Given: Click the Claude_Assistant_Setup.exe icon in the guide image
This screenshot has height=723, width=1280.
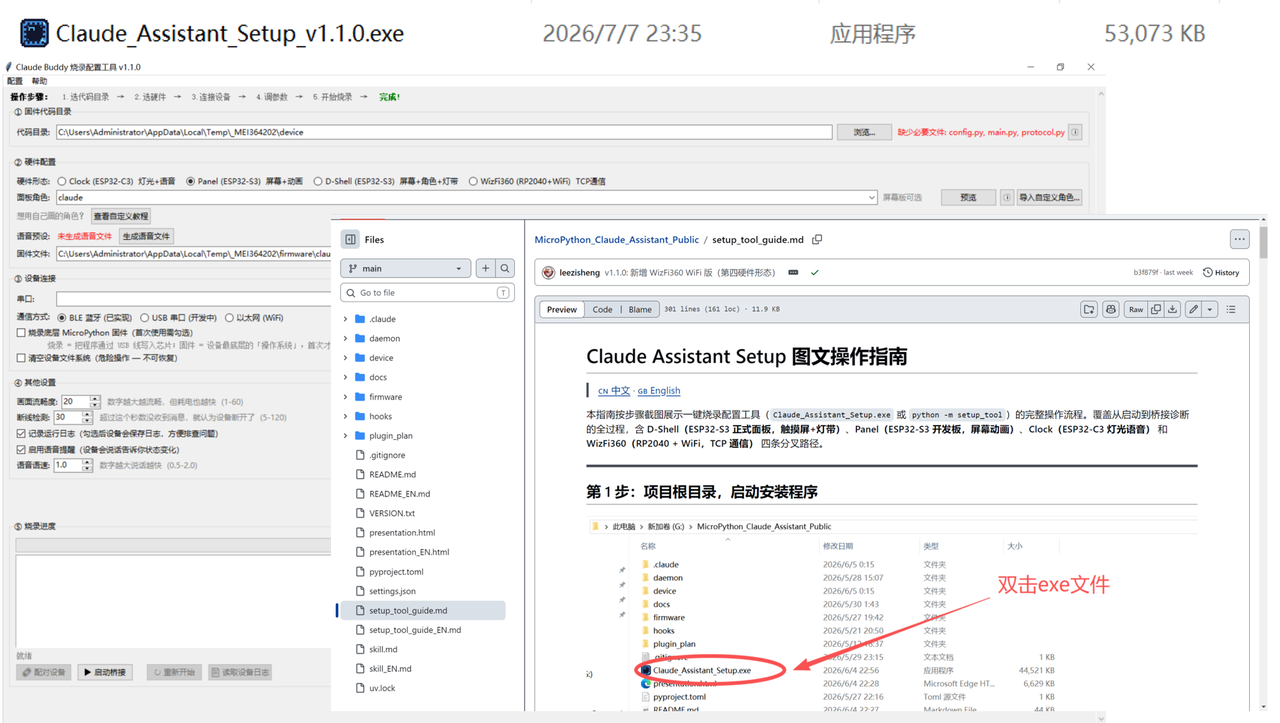Looking at the screenshot, I should 646,670.
